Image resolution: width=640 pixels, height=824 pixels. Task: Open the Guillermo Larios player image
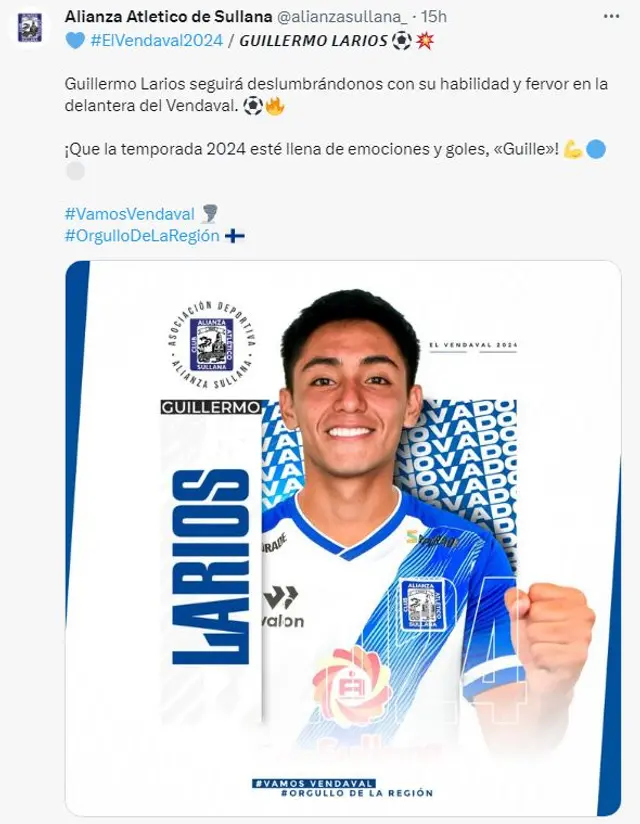(x=343, y=538)
